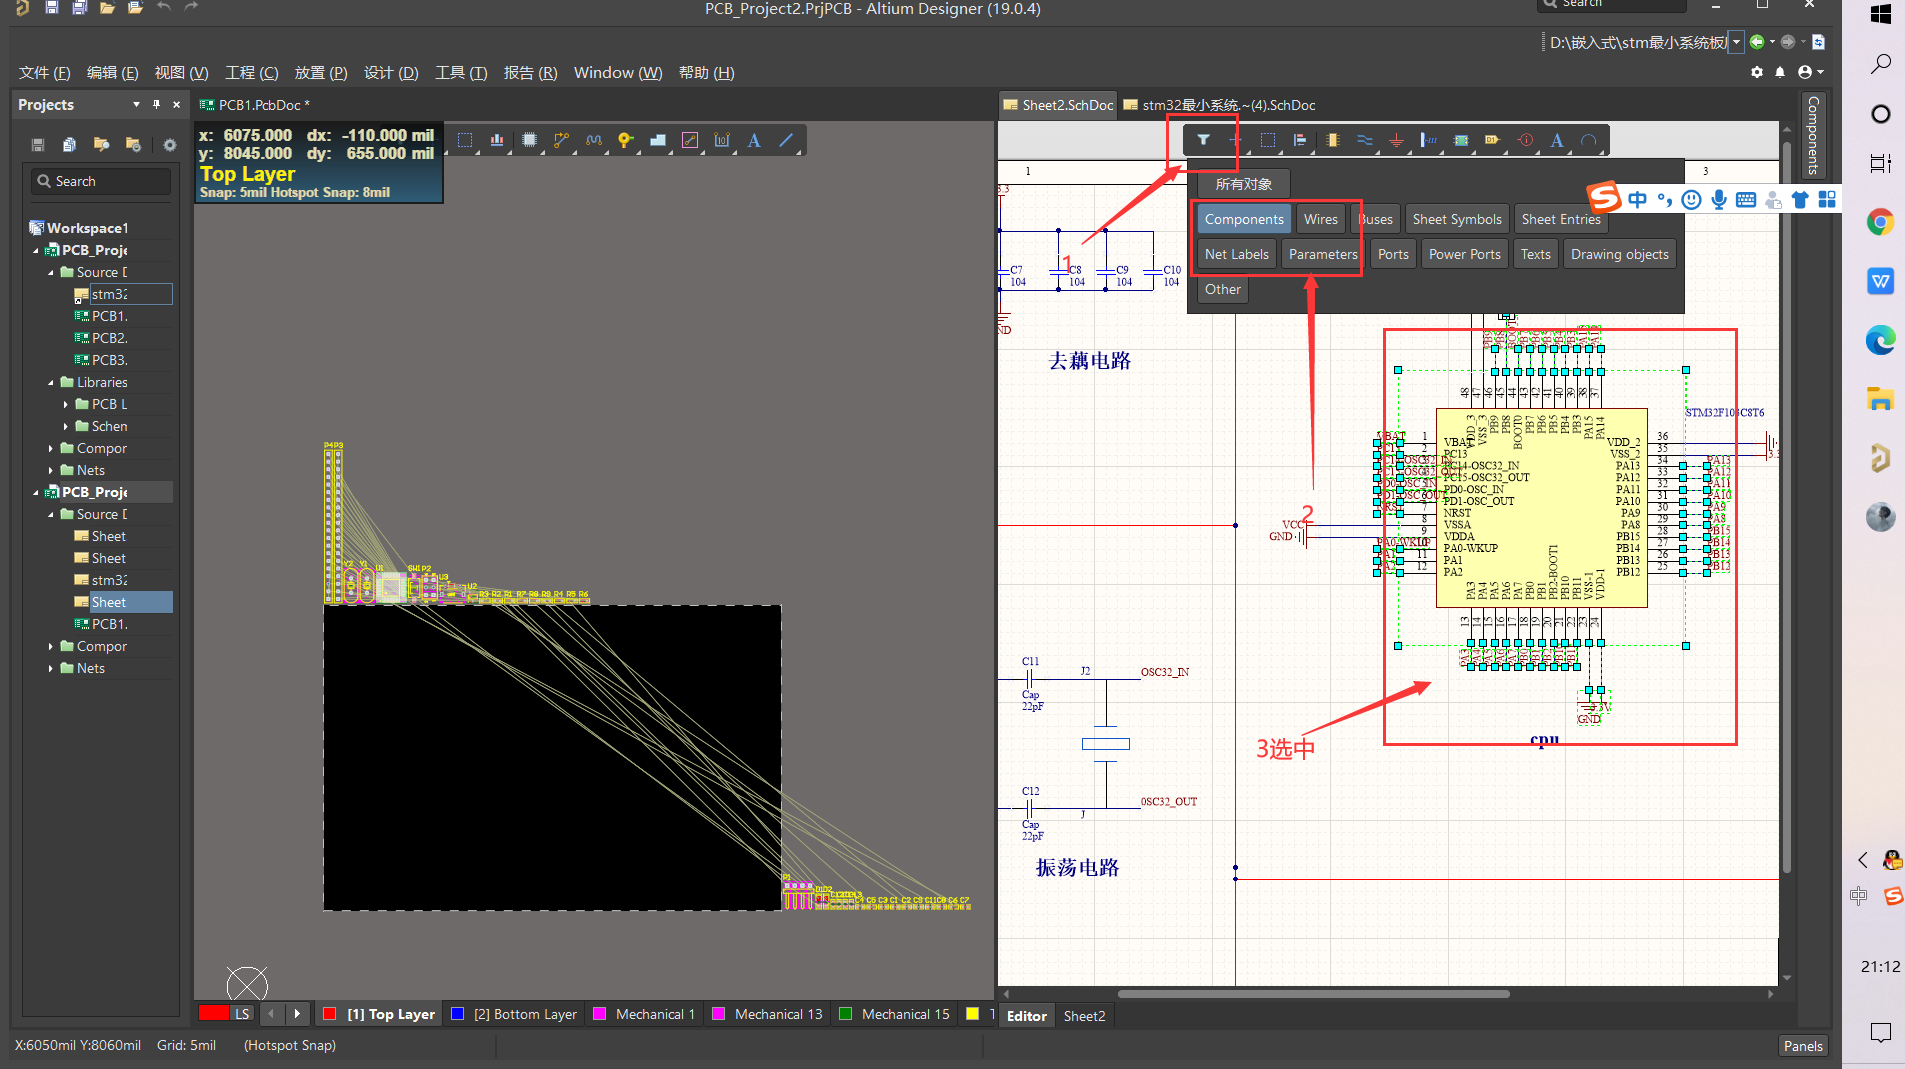
Task: Switch to the PCB1.PcbDoc tab
Action: tap(255, 105)
